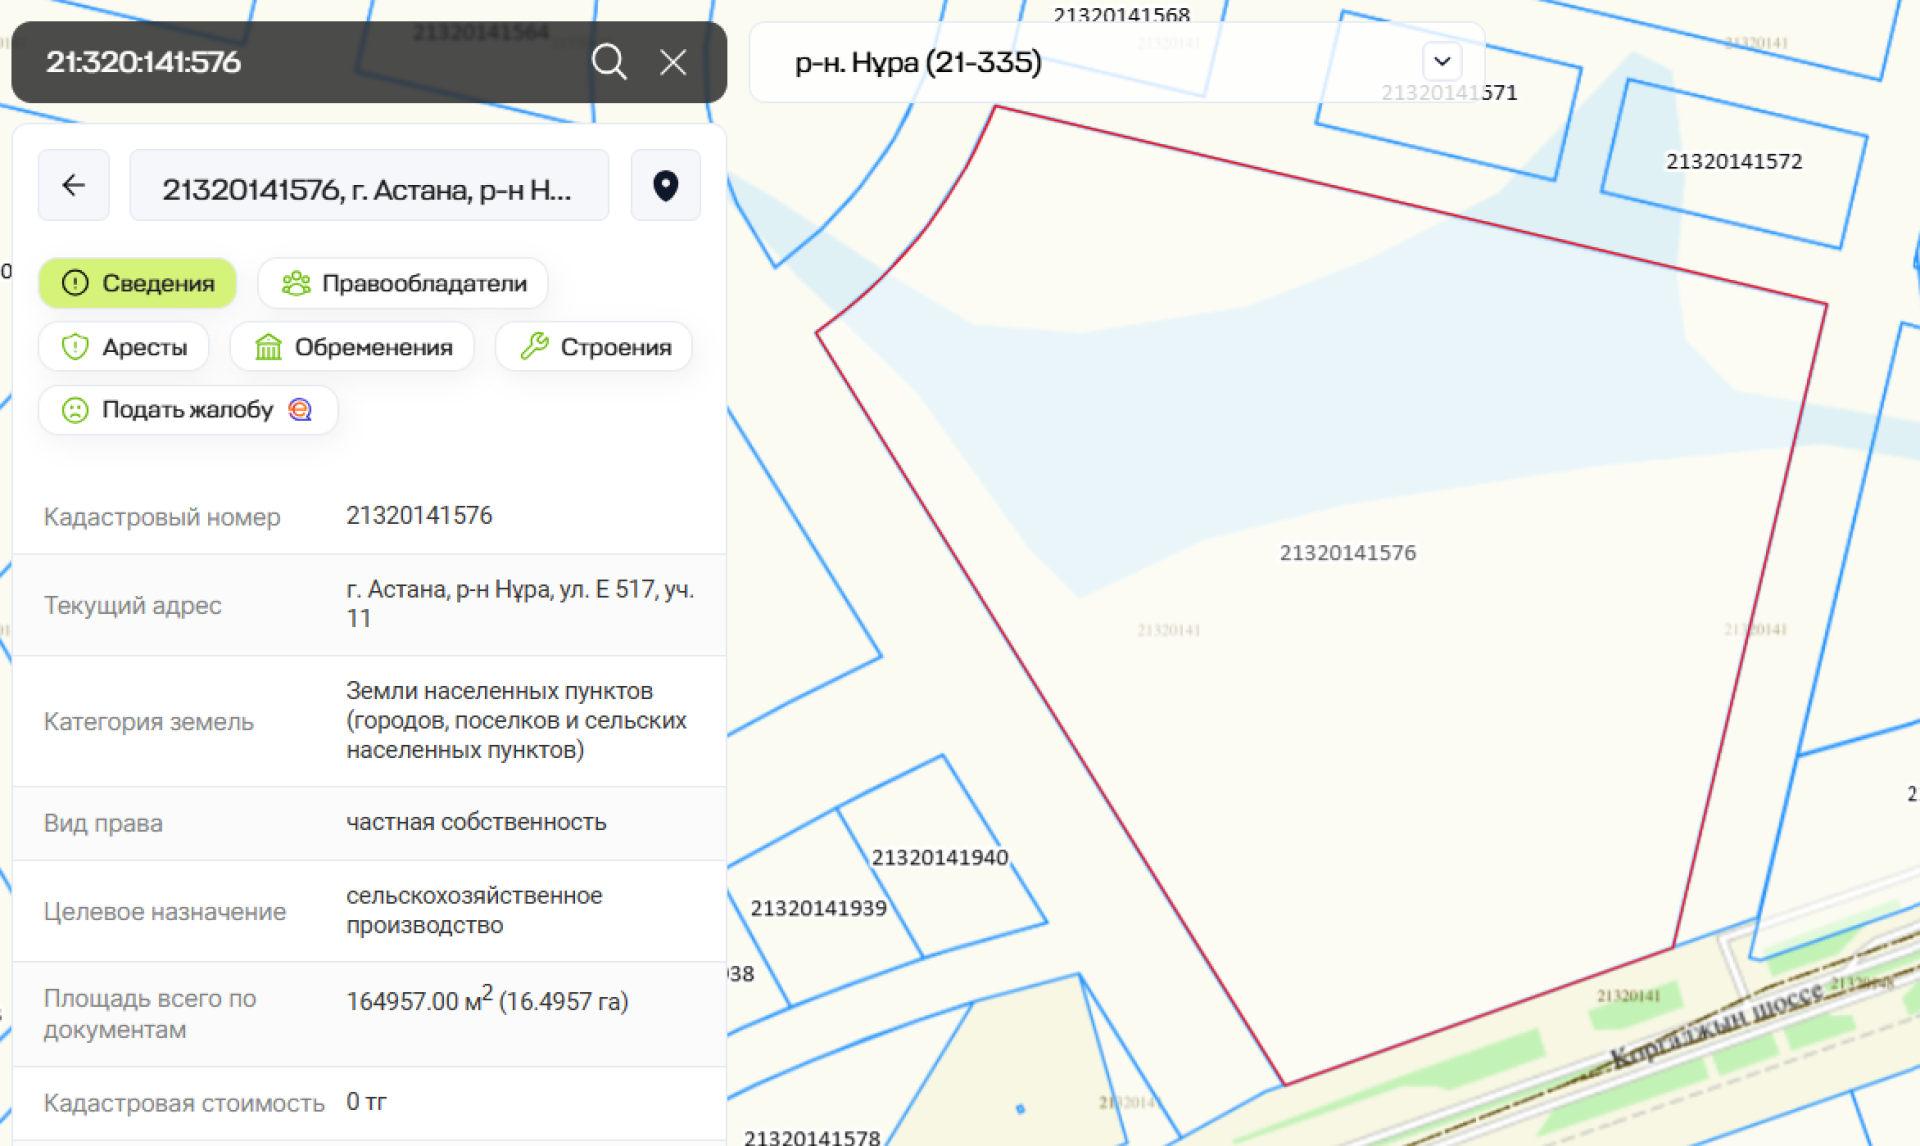
Task: Click the 21320141576 parcel label on map
Action: coord(1347,552)
